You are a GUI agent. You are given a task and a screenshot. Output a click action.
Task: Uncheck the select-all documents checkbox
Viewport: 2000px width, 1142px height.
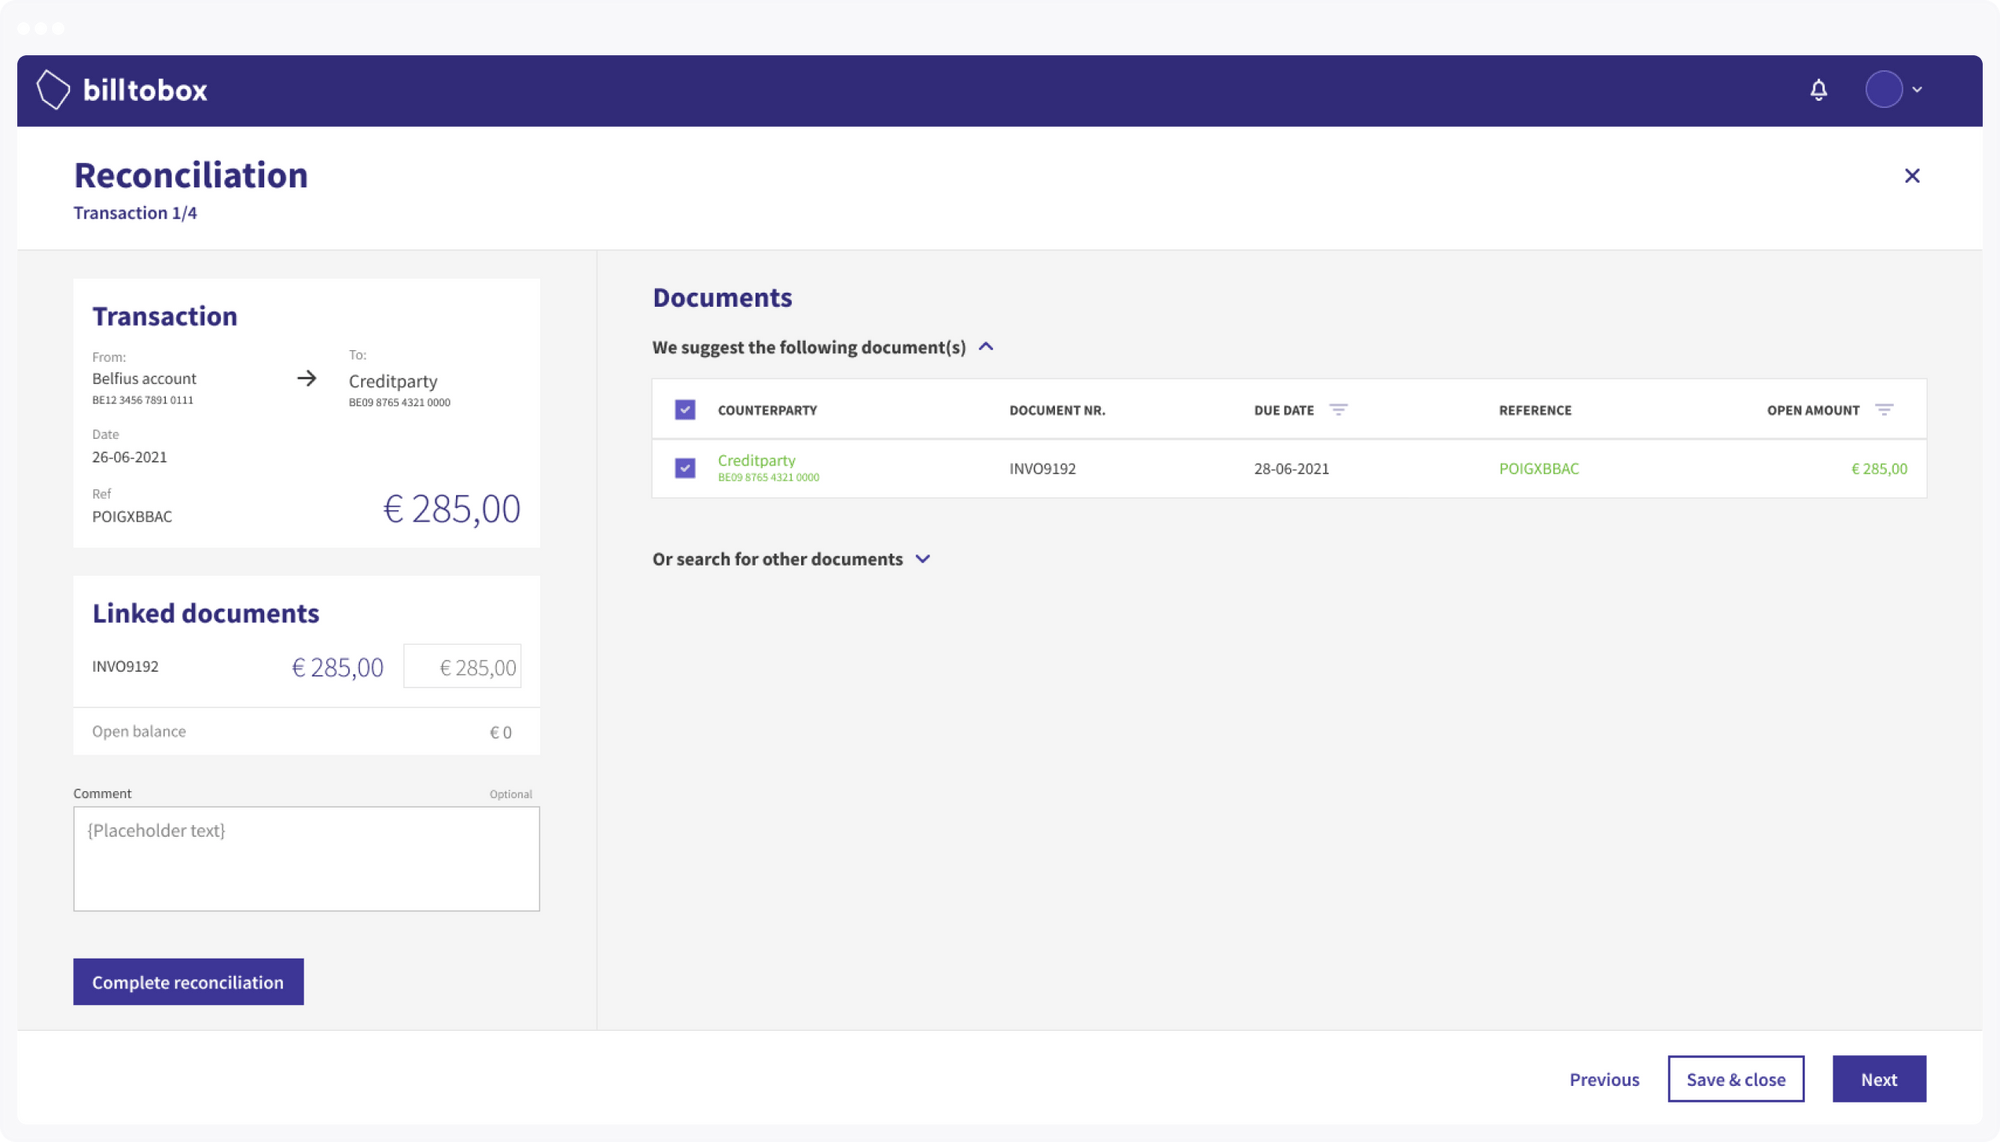pyautogui.click(x=684, y=409)
